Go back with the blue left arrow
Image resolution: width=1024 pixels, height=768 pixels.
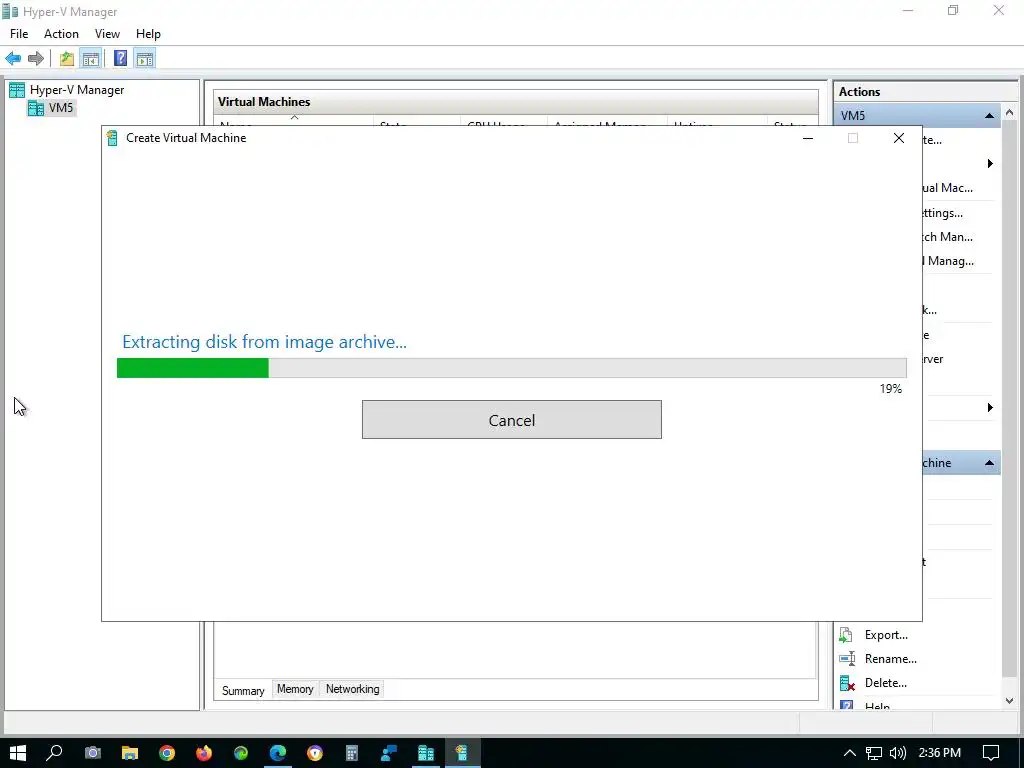coord(13,59)
